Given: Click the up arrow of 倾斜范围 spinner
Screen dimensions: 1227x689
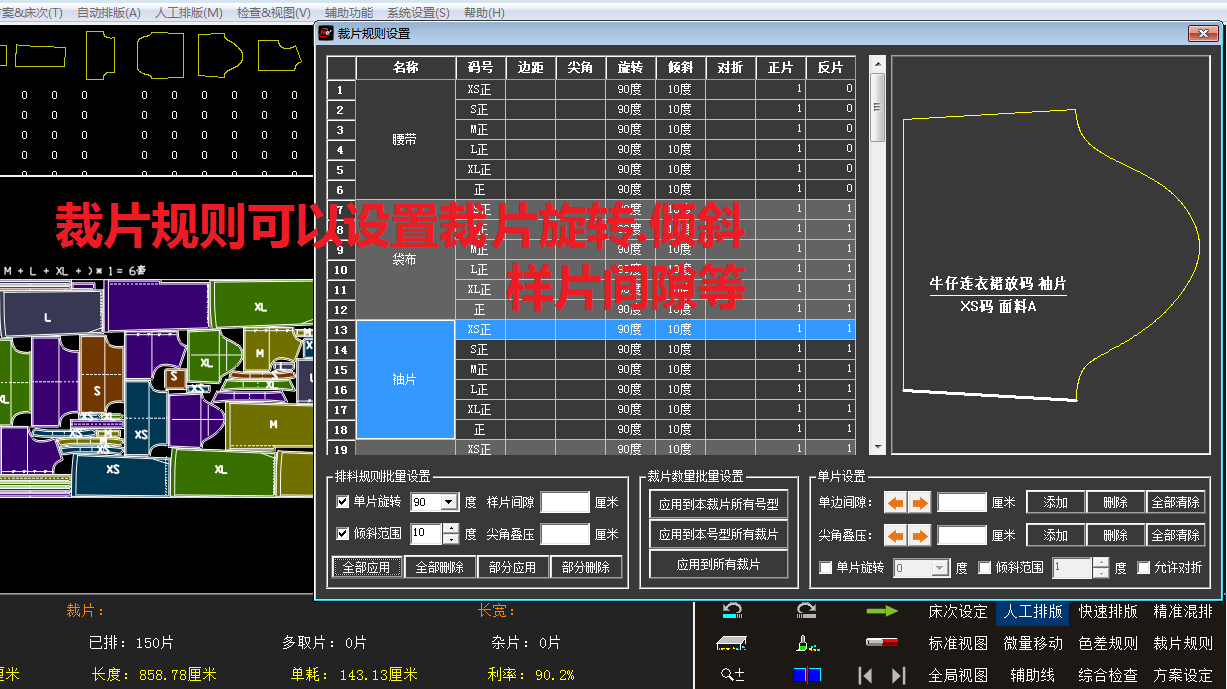Looking at the screenshot, I should click(x=1099, y=563).
